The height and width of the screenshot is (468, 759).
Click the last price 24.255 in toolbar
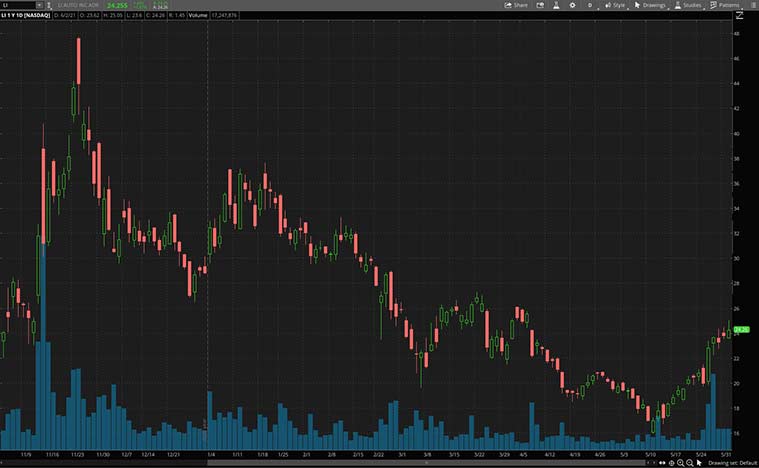[117, 5]
